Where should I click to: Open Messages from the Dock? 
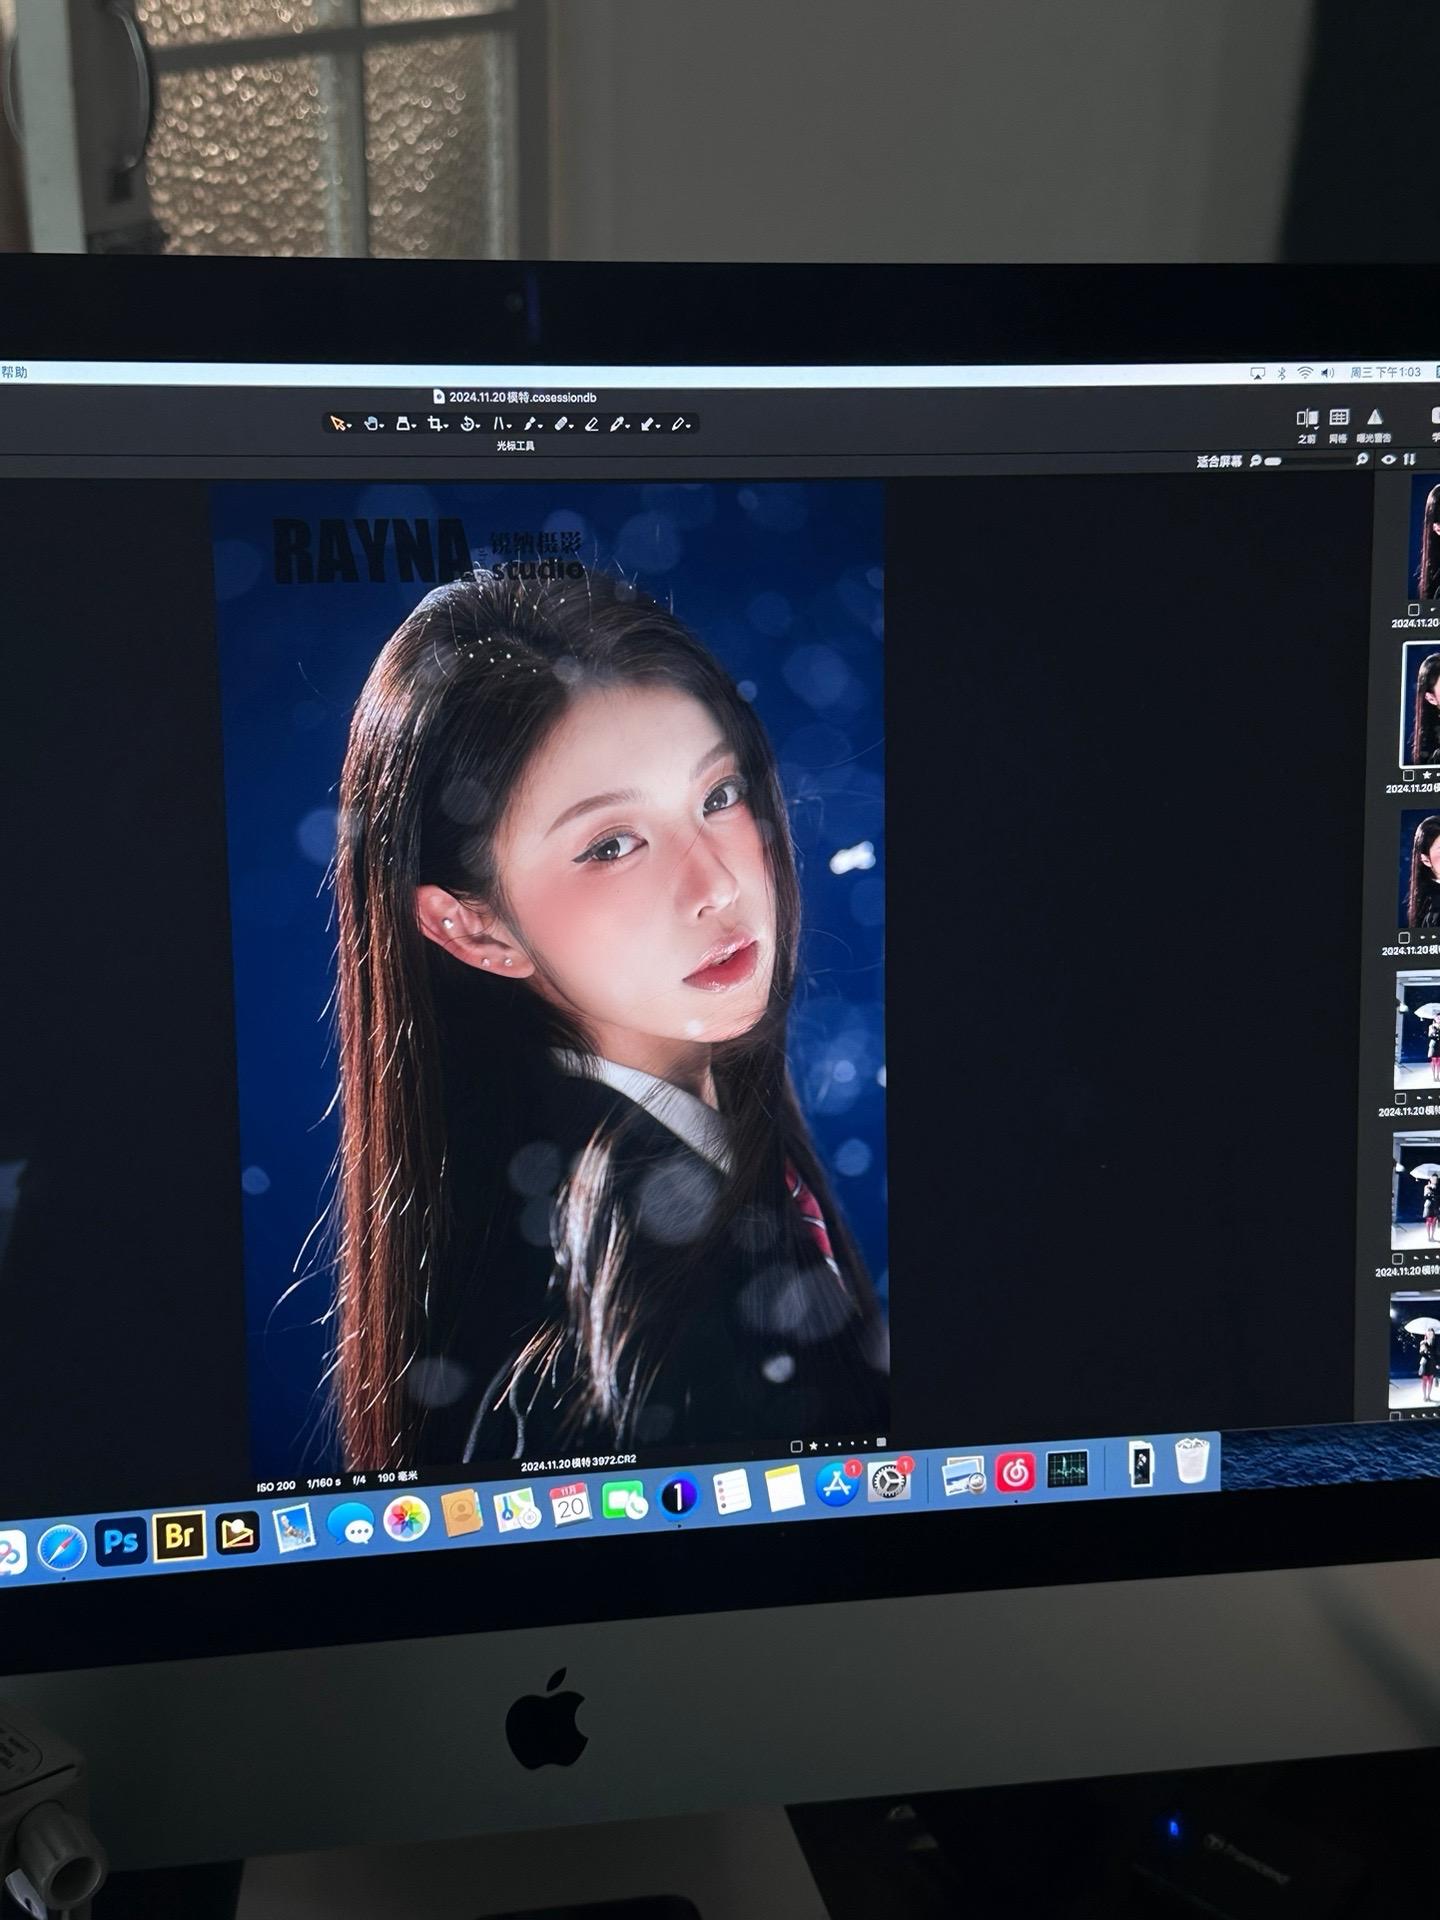[x=350, y=1525]
